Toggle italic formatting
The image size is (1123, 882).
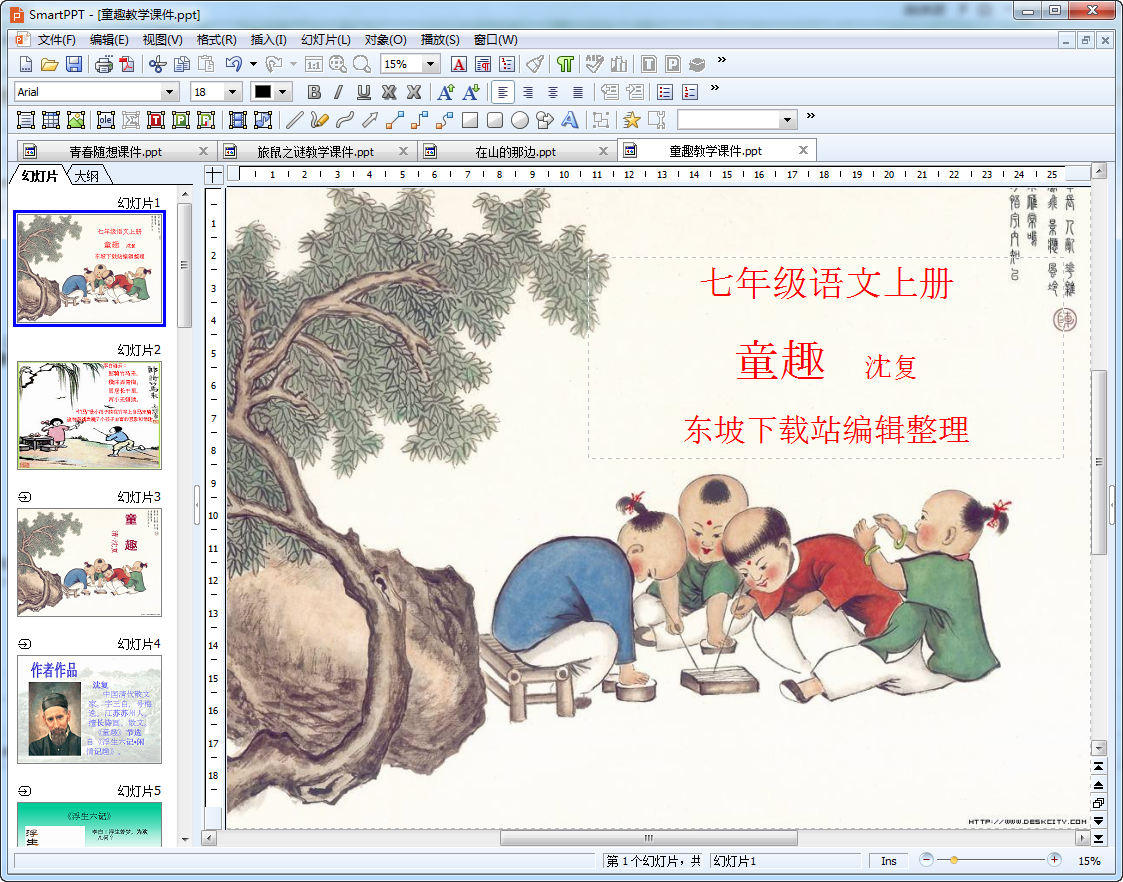(x=339, y=92)
